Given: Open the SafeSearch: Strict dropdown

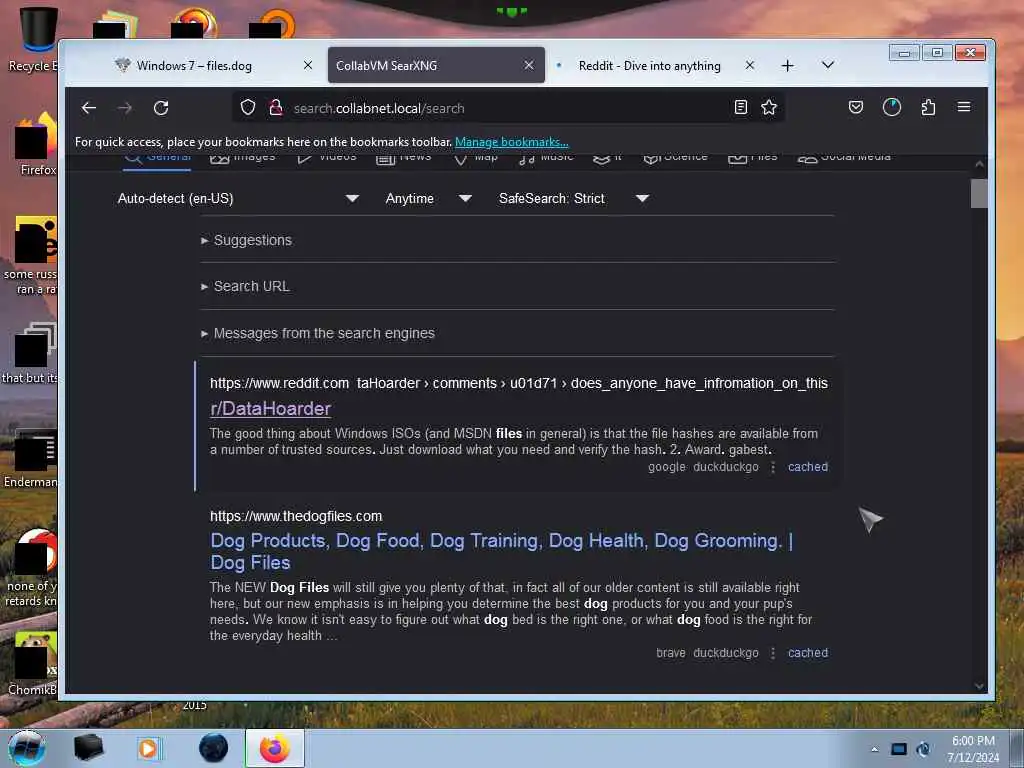Looking at the screenshot, I should point(573,199).
